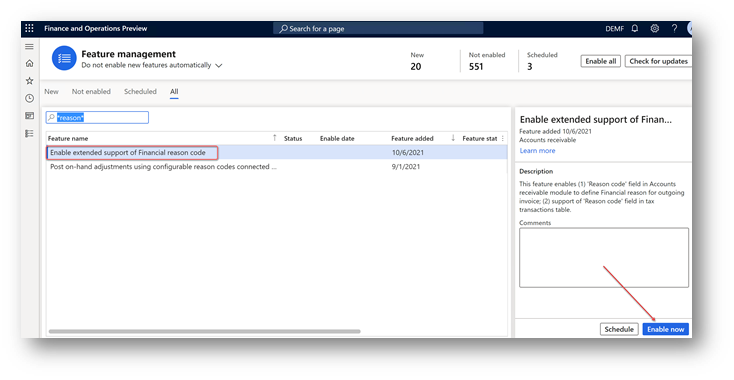The image size is (734, 380).
Task: Click the Not enabled count 551 tile
Action: click(x=487, y=61)
